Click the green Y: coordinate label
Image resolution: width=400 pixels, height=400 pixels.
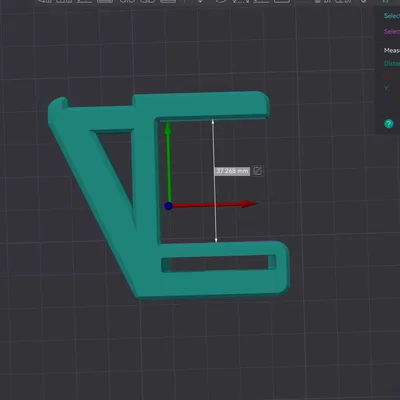tap(387, 88)
